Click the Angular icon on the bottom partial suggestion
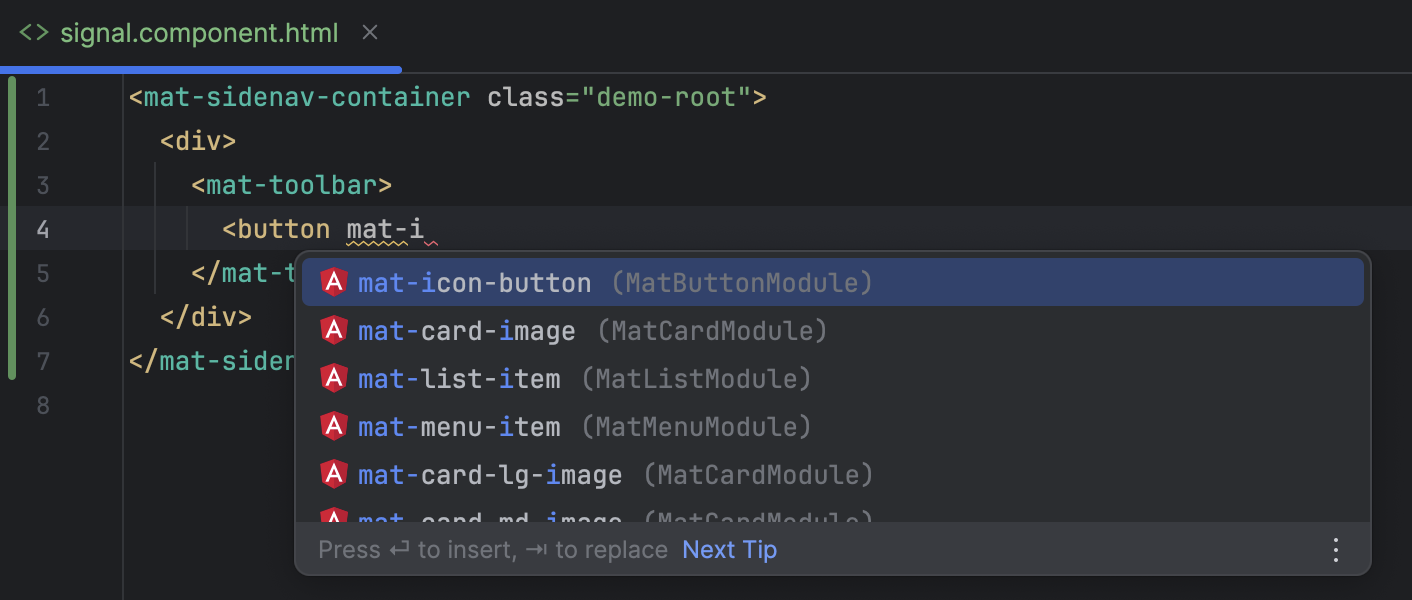 [x=334, y=516]
